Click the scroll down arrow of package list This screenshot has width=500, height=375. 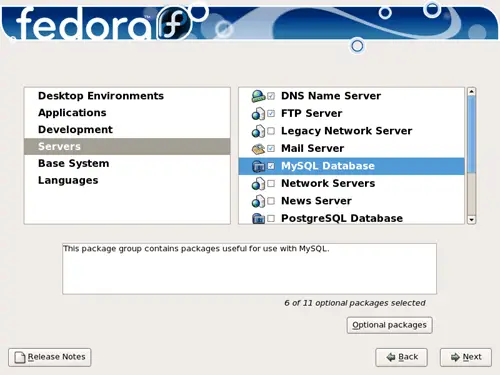tap(471, 220)
